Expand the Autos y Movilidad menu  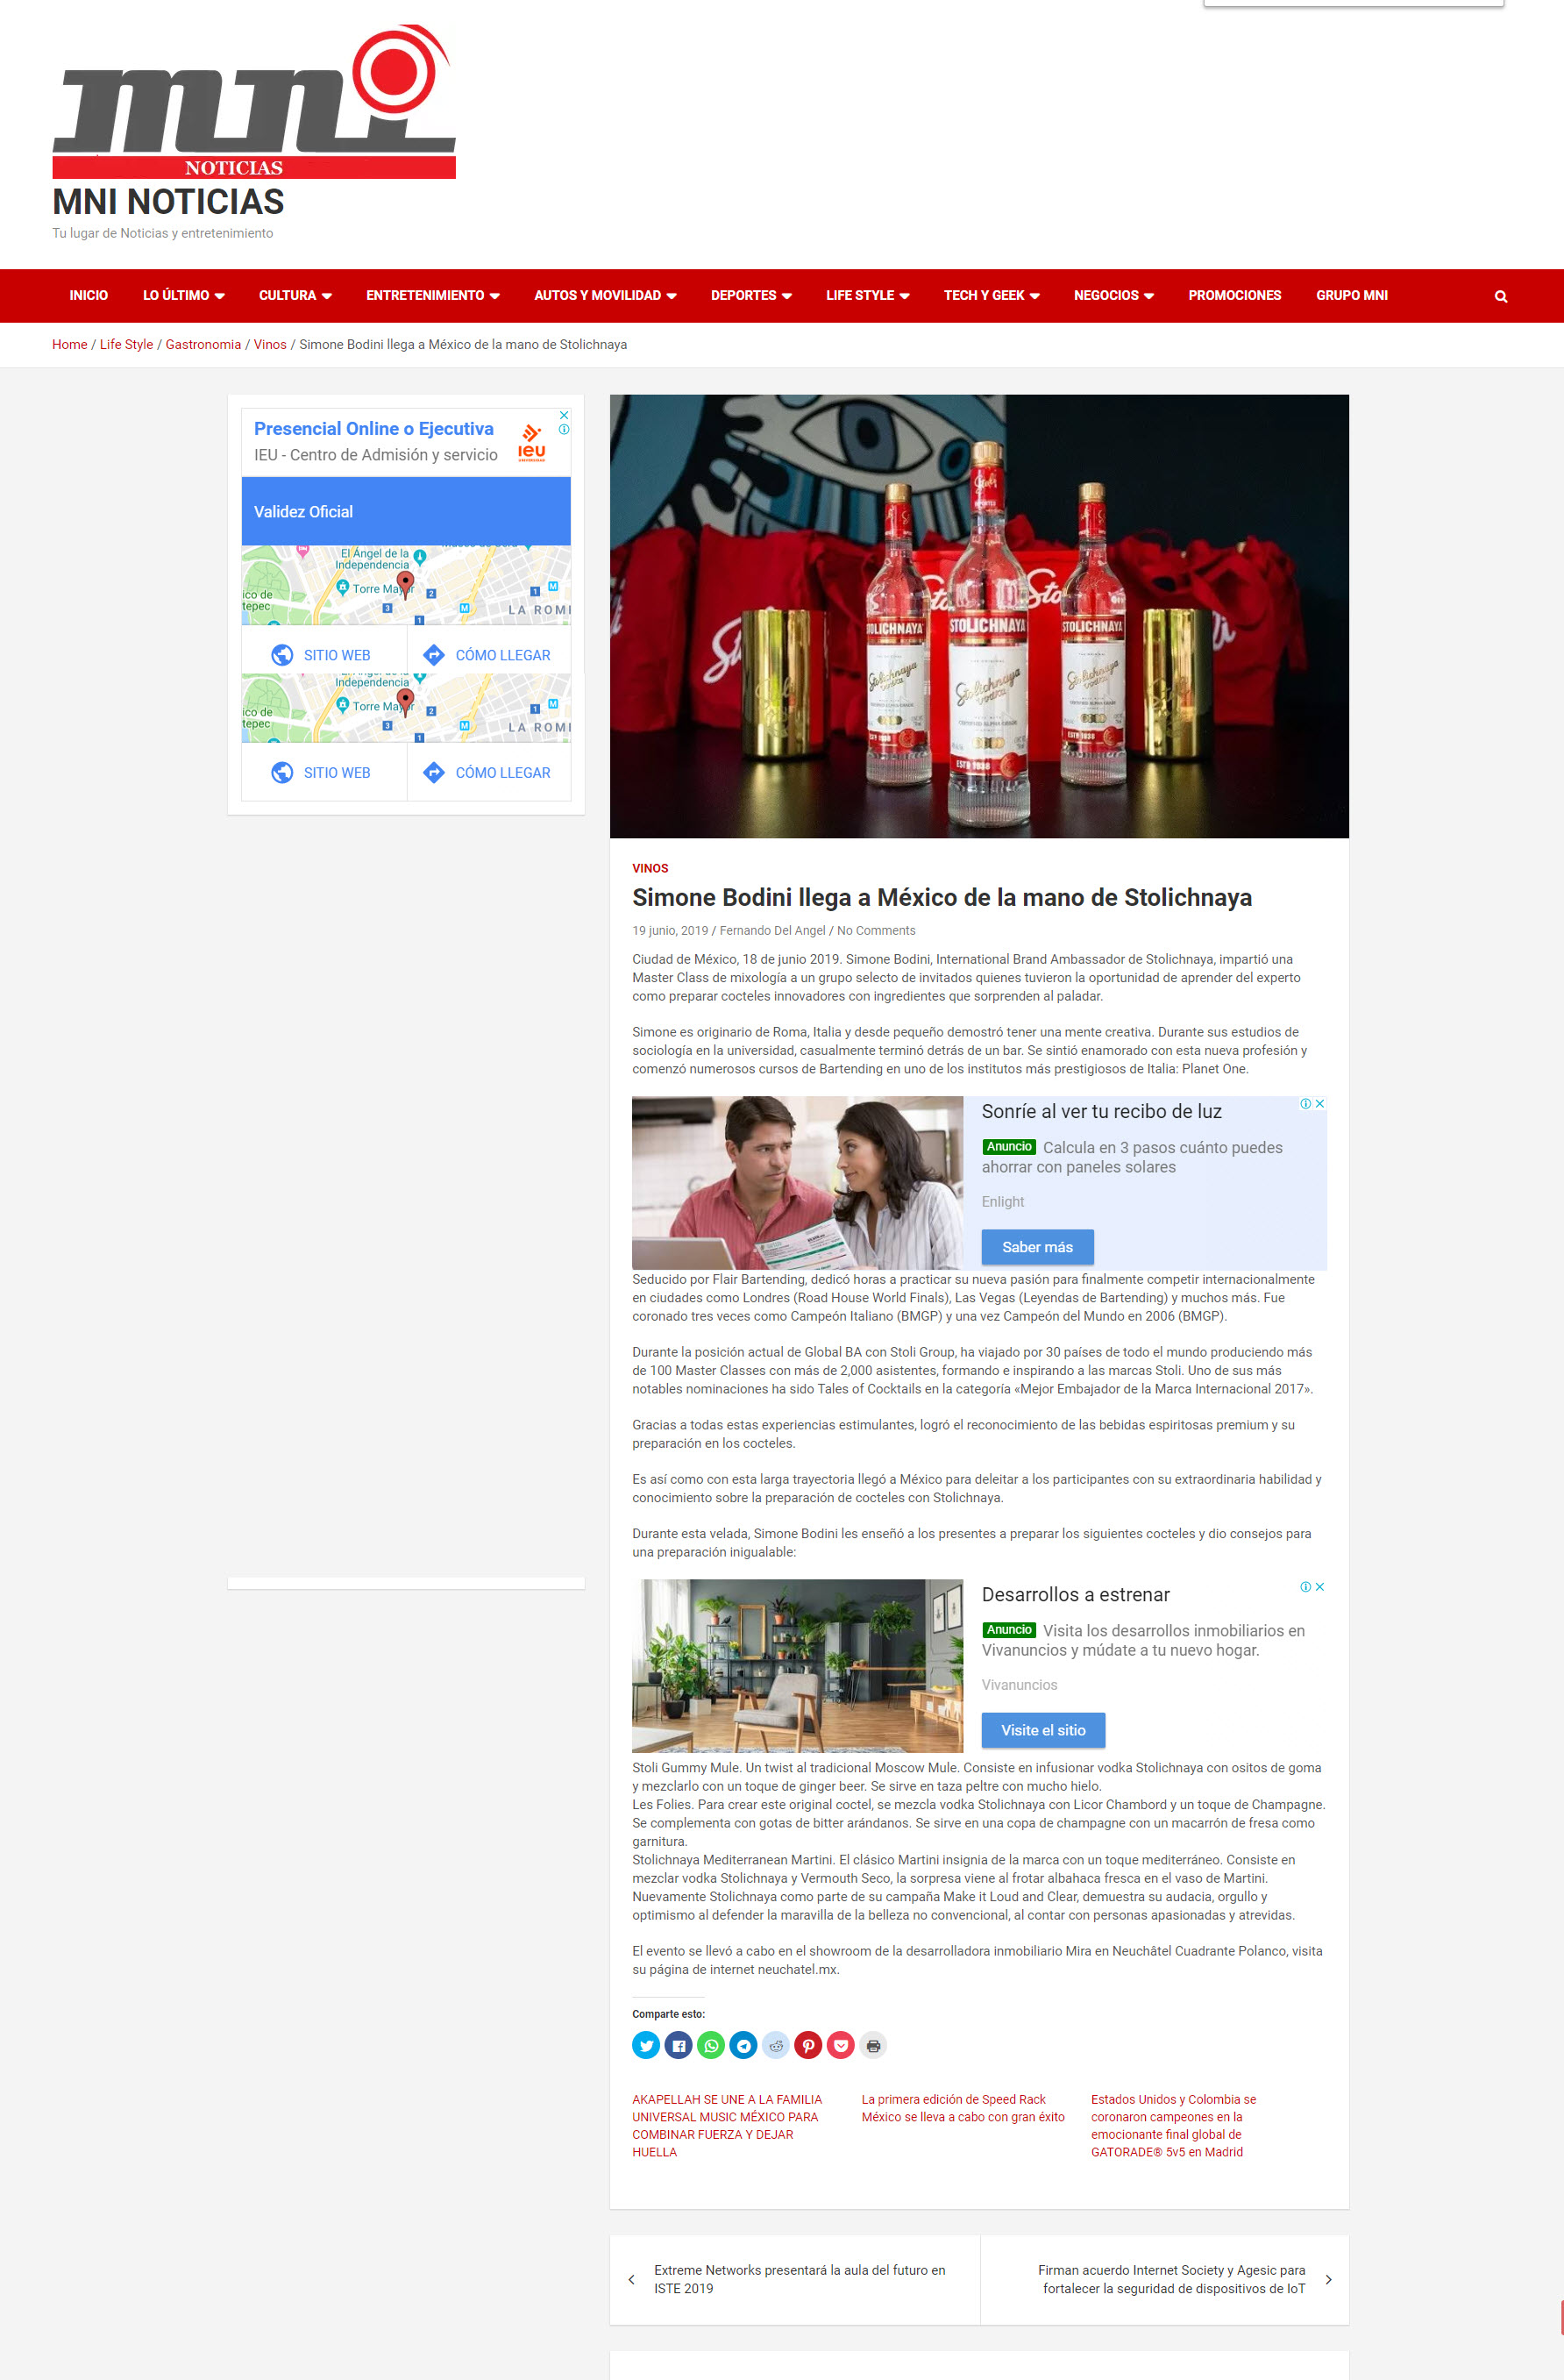coord(604,295)
